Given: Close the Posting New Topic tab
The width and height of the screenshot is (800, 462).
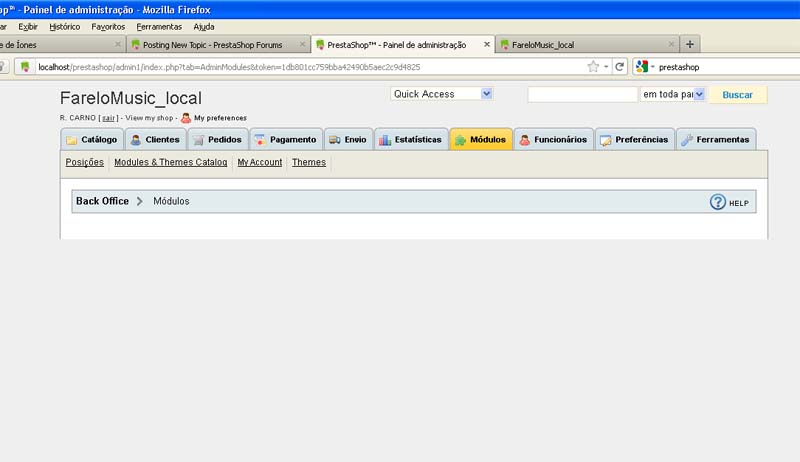Looking at the screenshot, I should [302, 44].
